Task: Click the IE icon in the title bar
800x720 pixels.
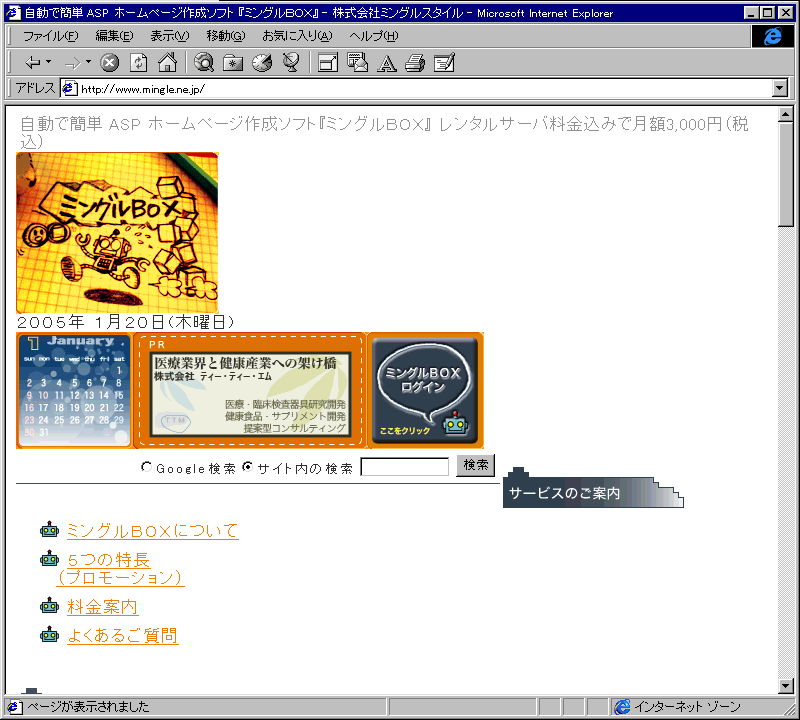Action: click(x=13, y=13)
